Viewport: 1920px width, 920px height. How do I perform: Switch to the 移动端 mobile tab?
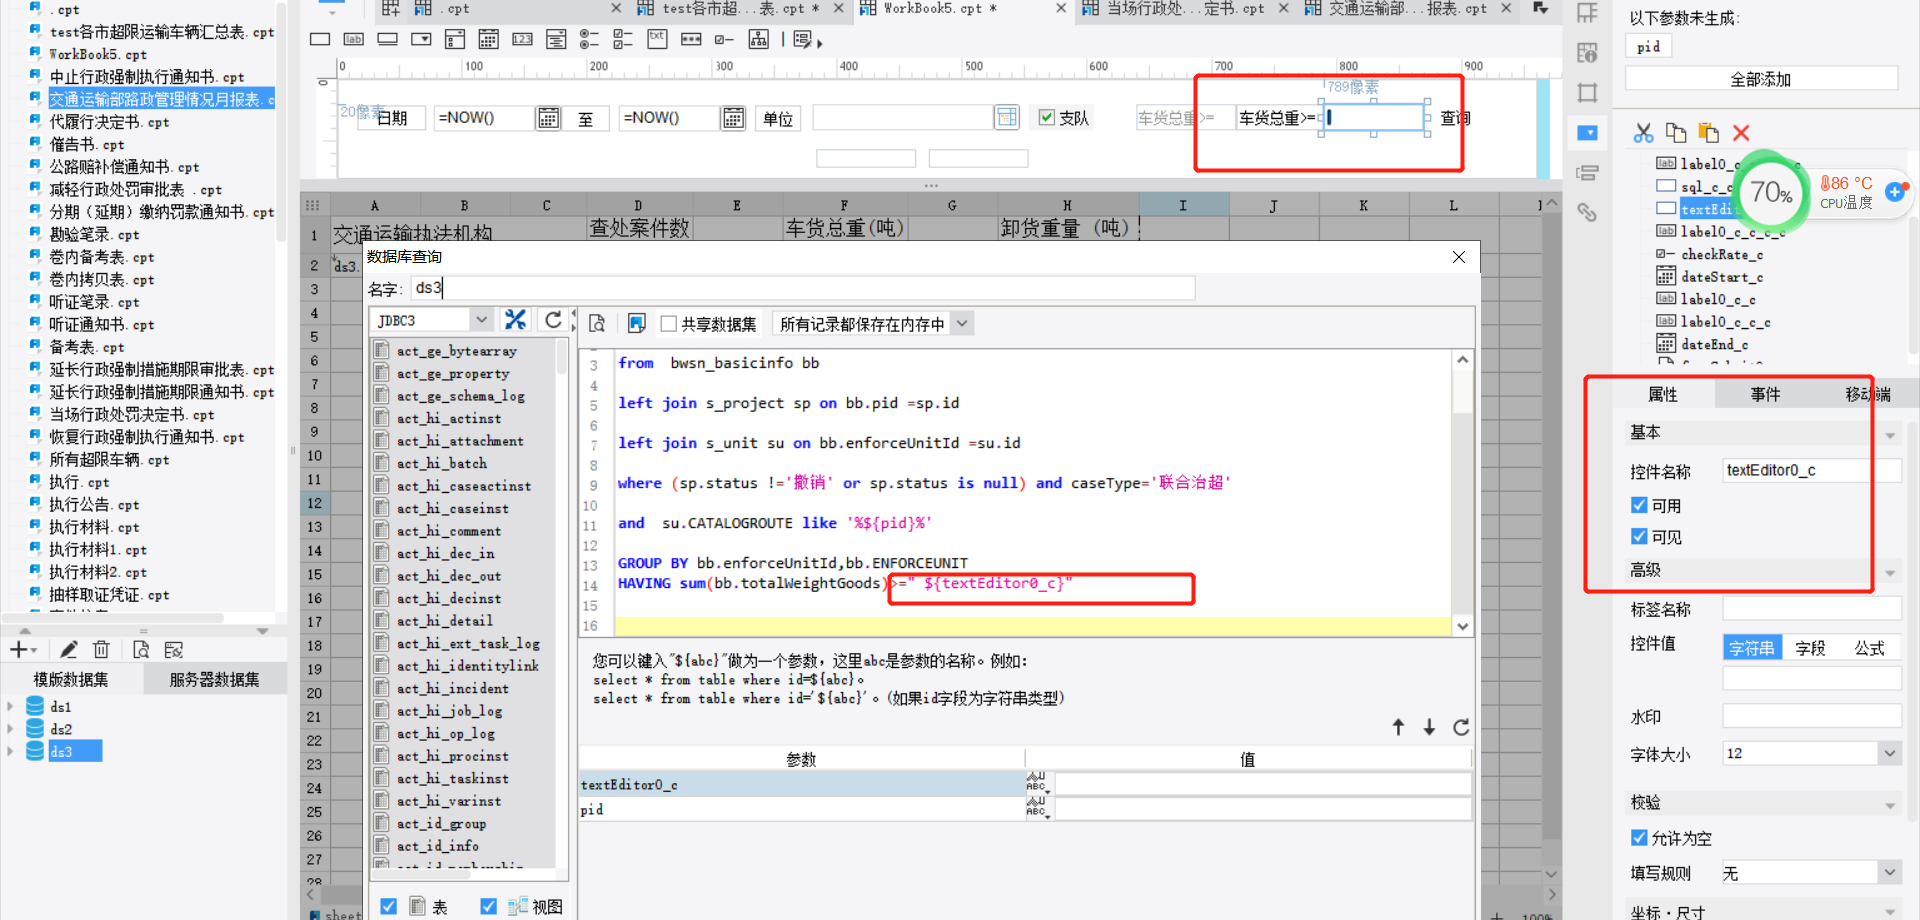1867,394
